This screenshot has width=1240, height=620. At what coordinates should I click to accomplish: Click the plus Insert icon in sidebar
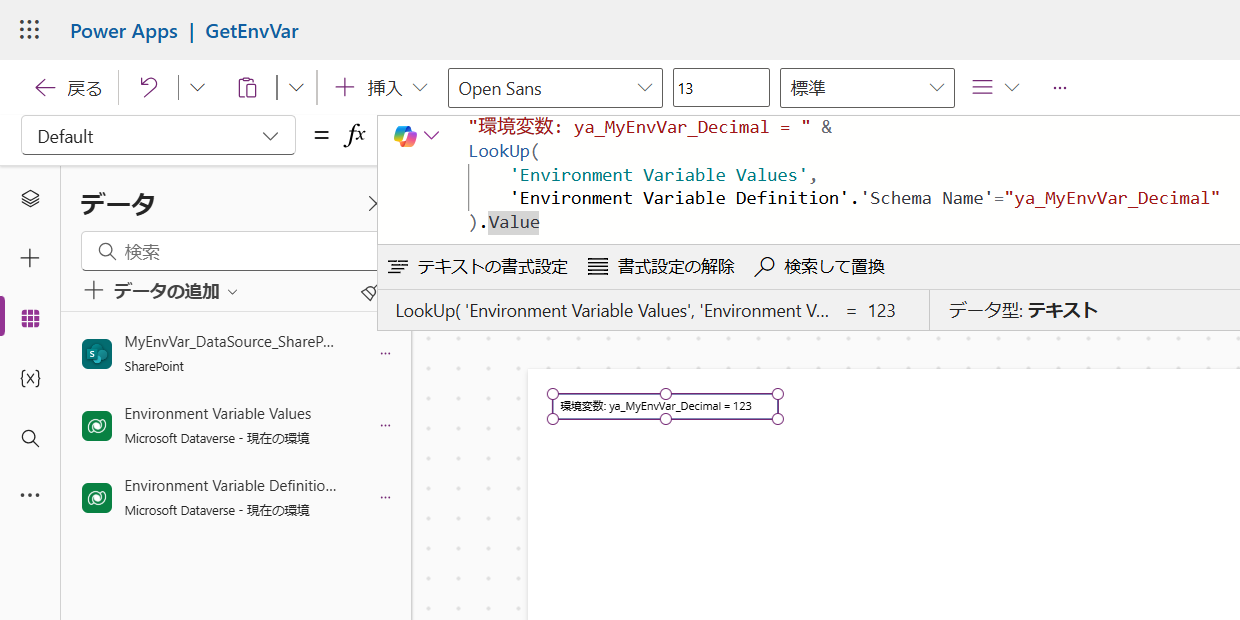coord(30,259)
